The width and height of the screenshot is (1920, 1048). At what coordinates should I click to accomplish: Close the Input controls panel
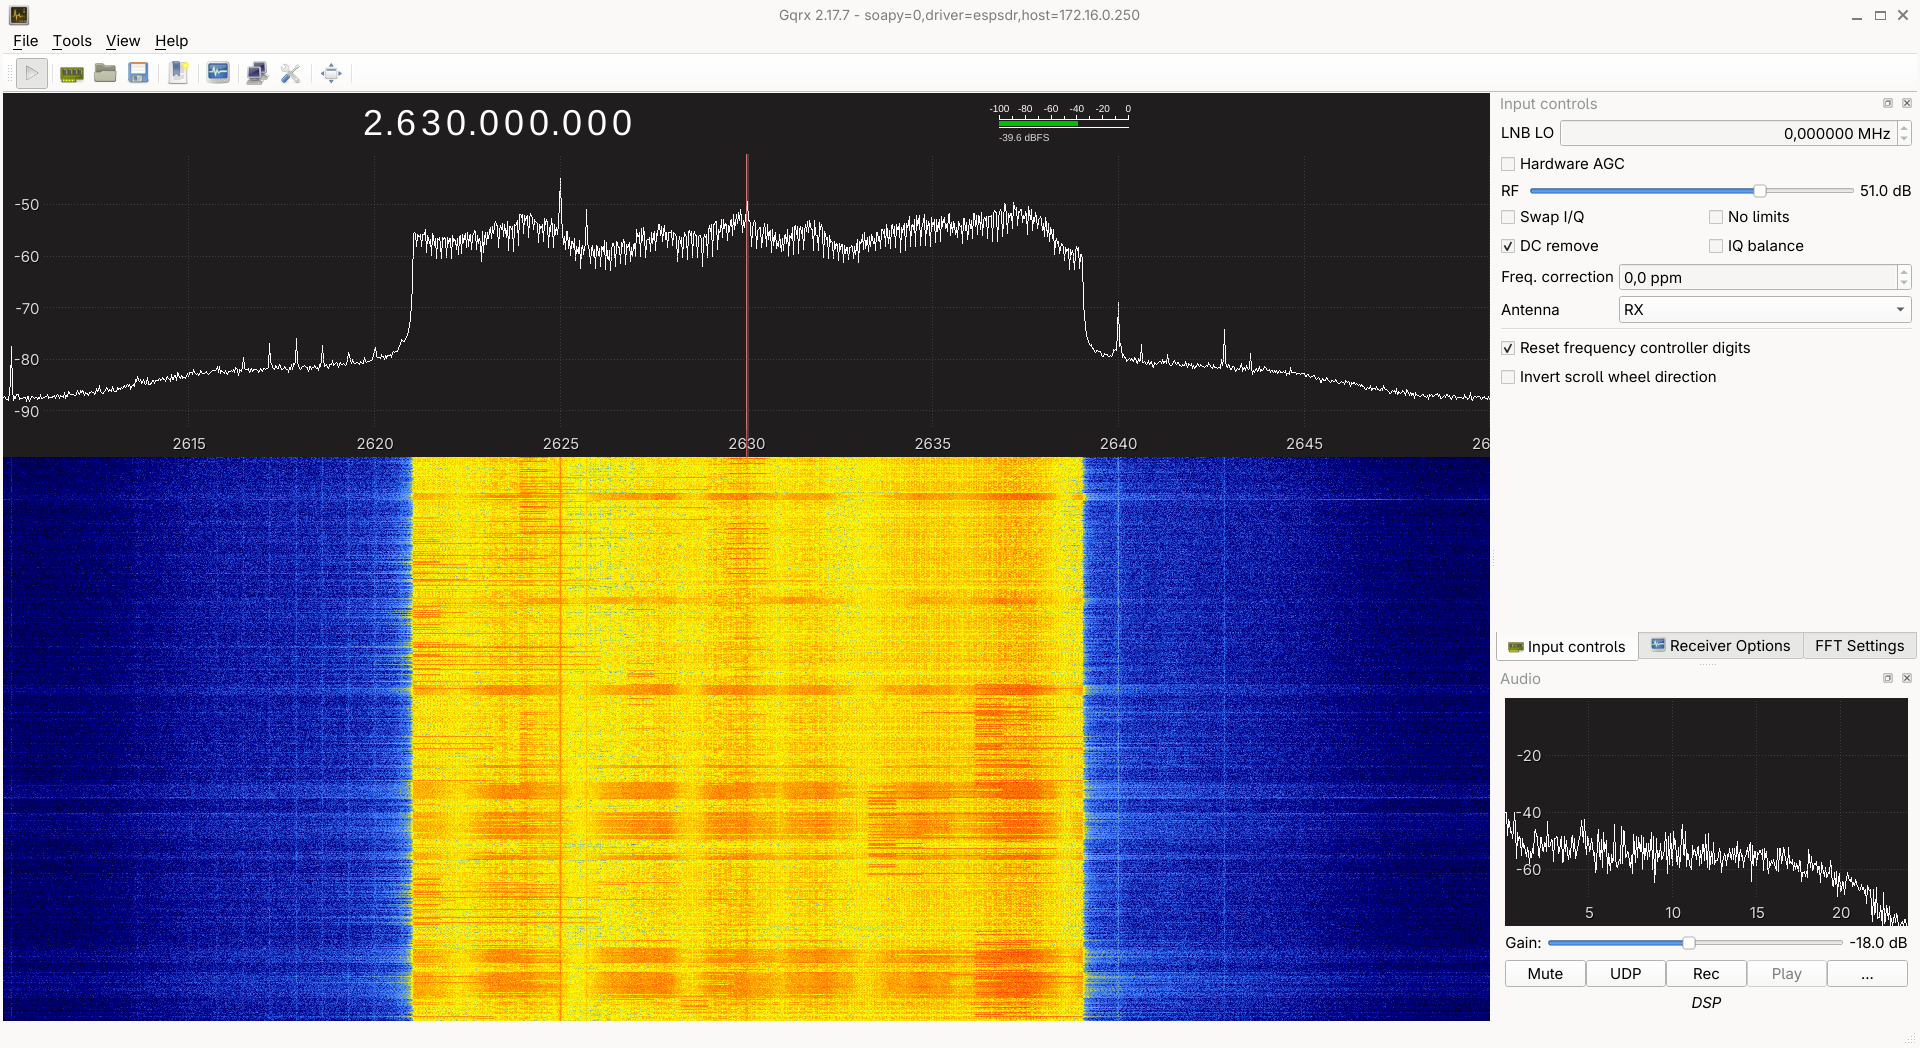coord(1907,103)
